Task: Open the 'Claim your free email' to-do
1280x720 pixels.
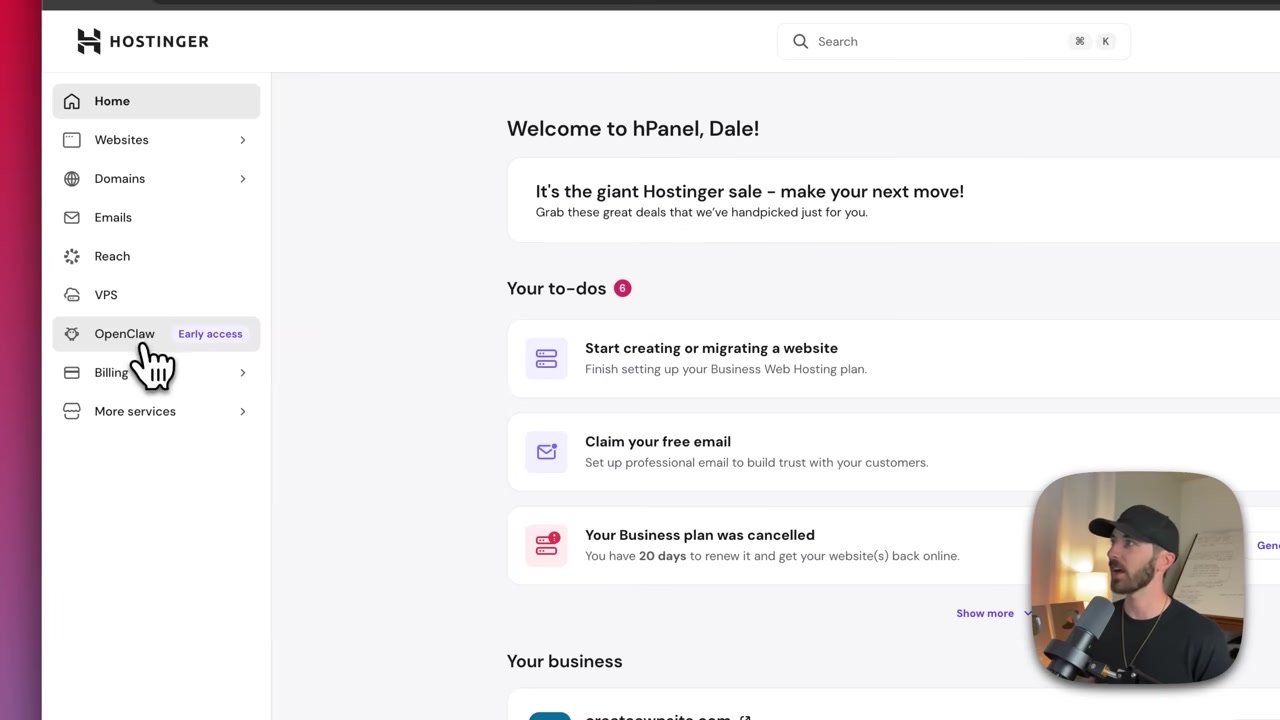Action: [x=658, y=441]
